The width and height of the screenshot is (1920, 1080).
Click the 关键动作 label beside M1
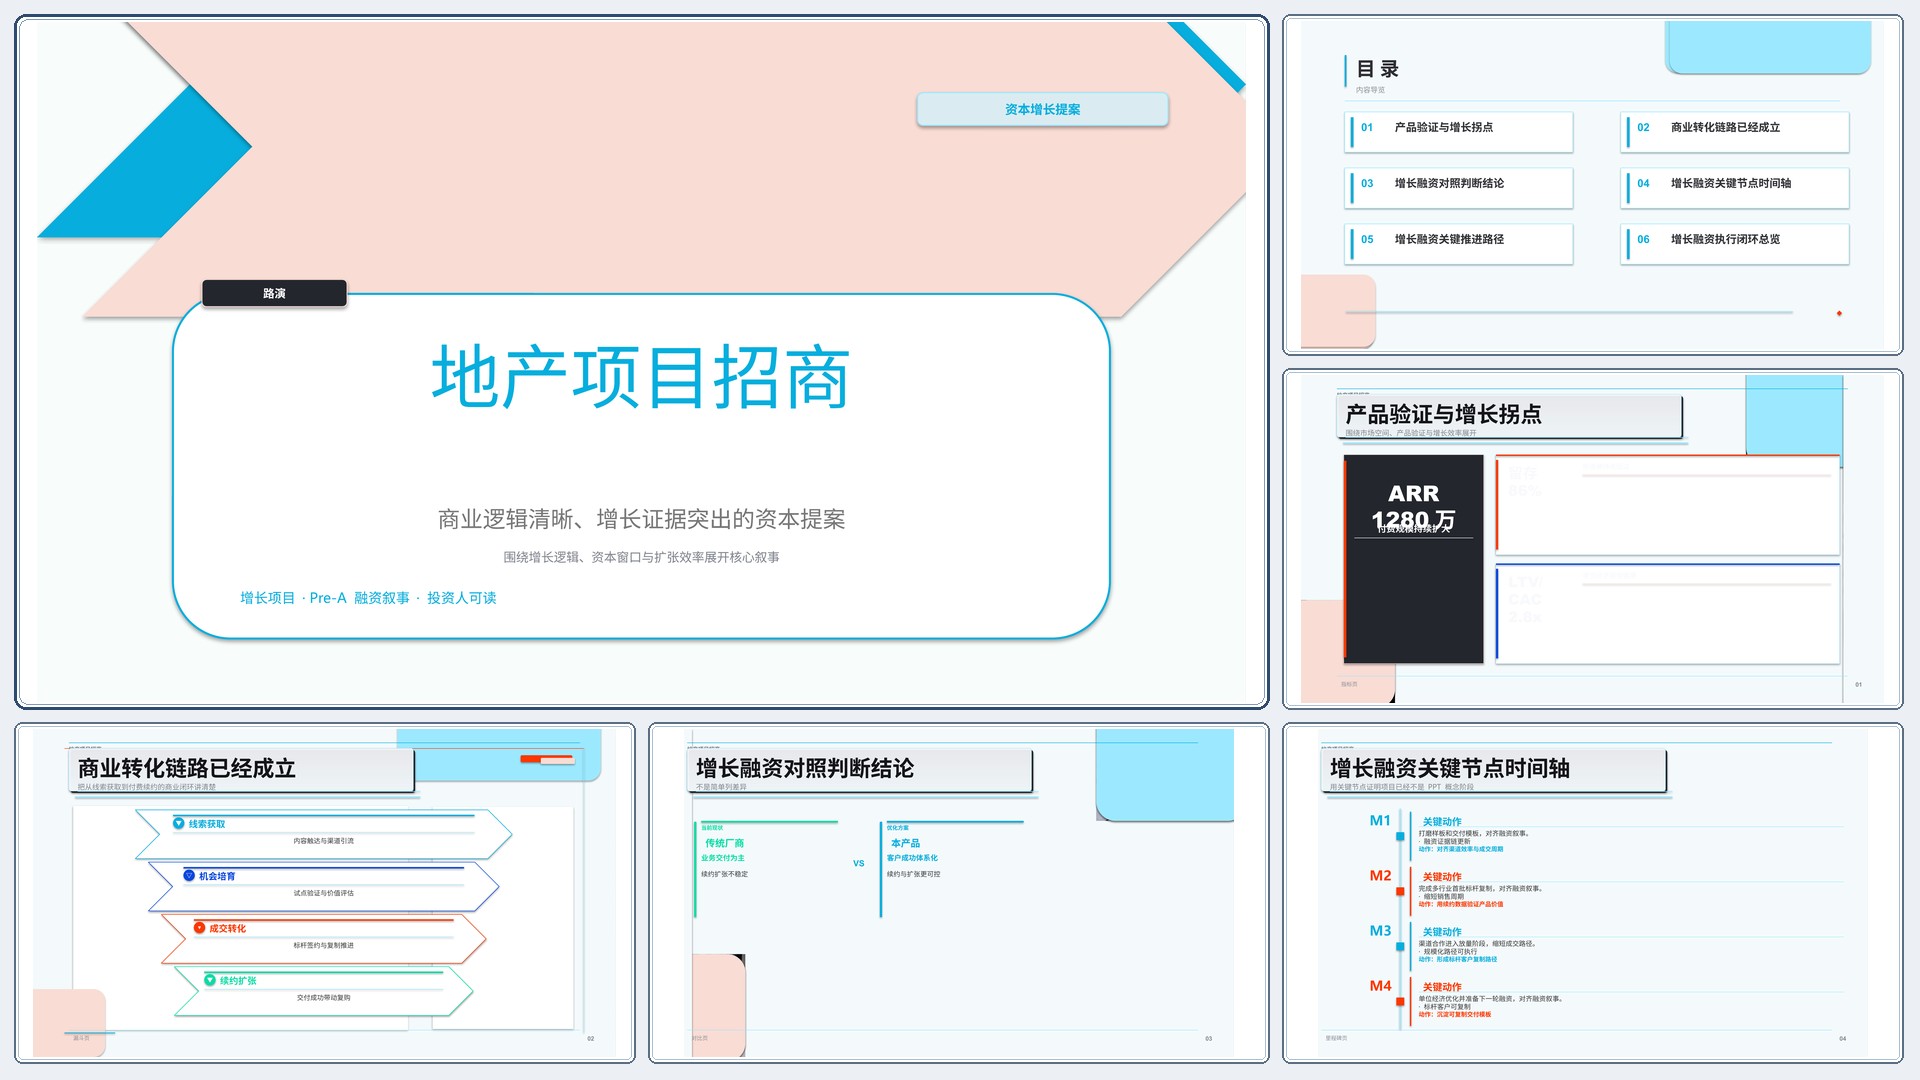(x=1442, y=822)
